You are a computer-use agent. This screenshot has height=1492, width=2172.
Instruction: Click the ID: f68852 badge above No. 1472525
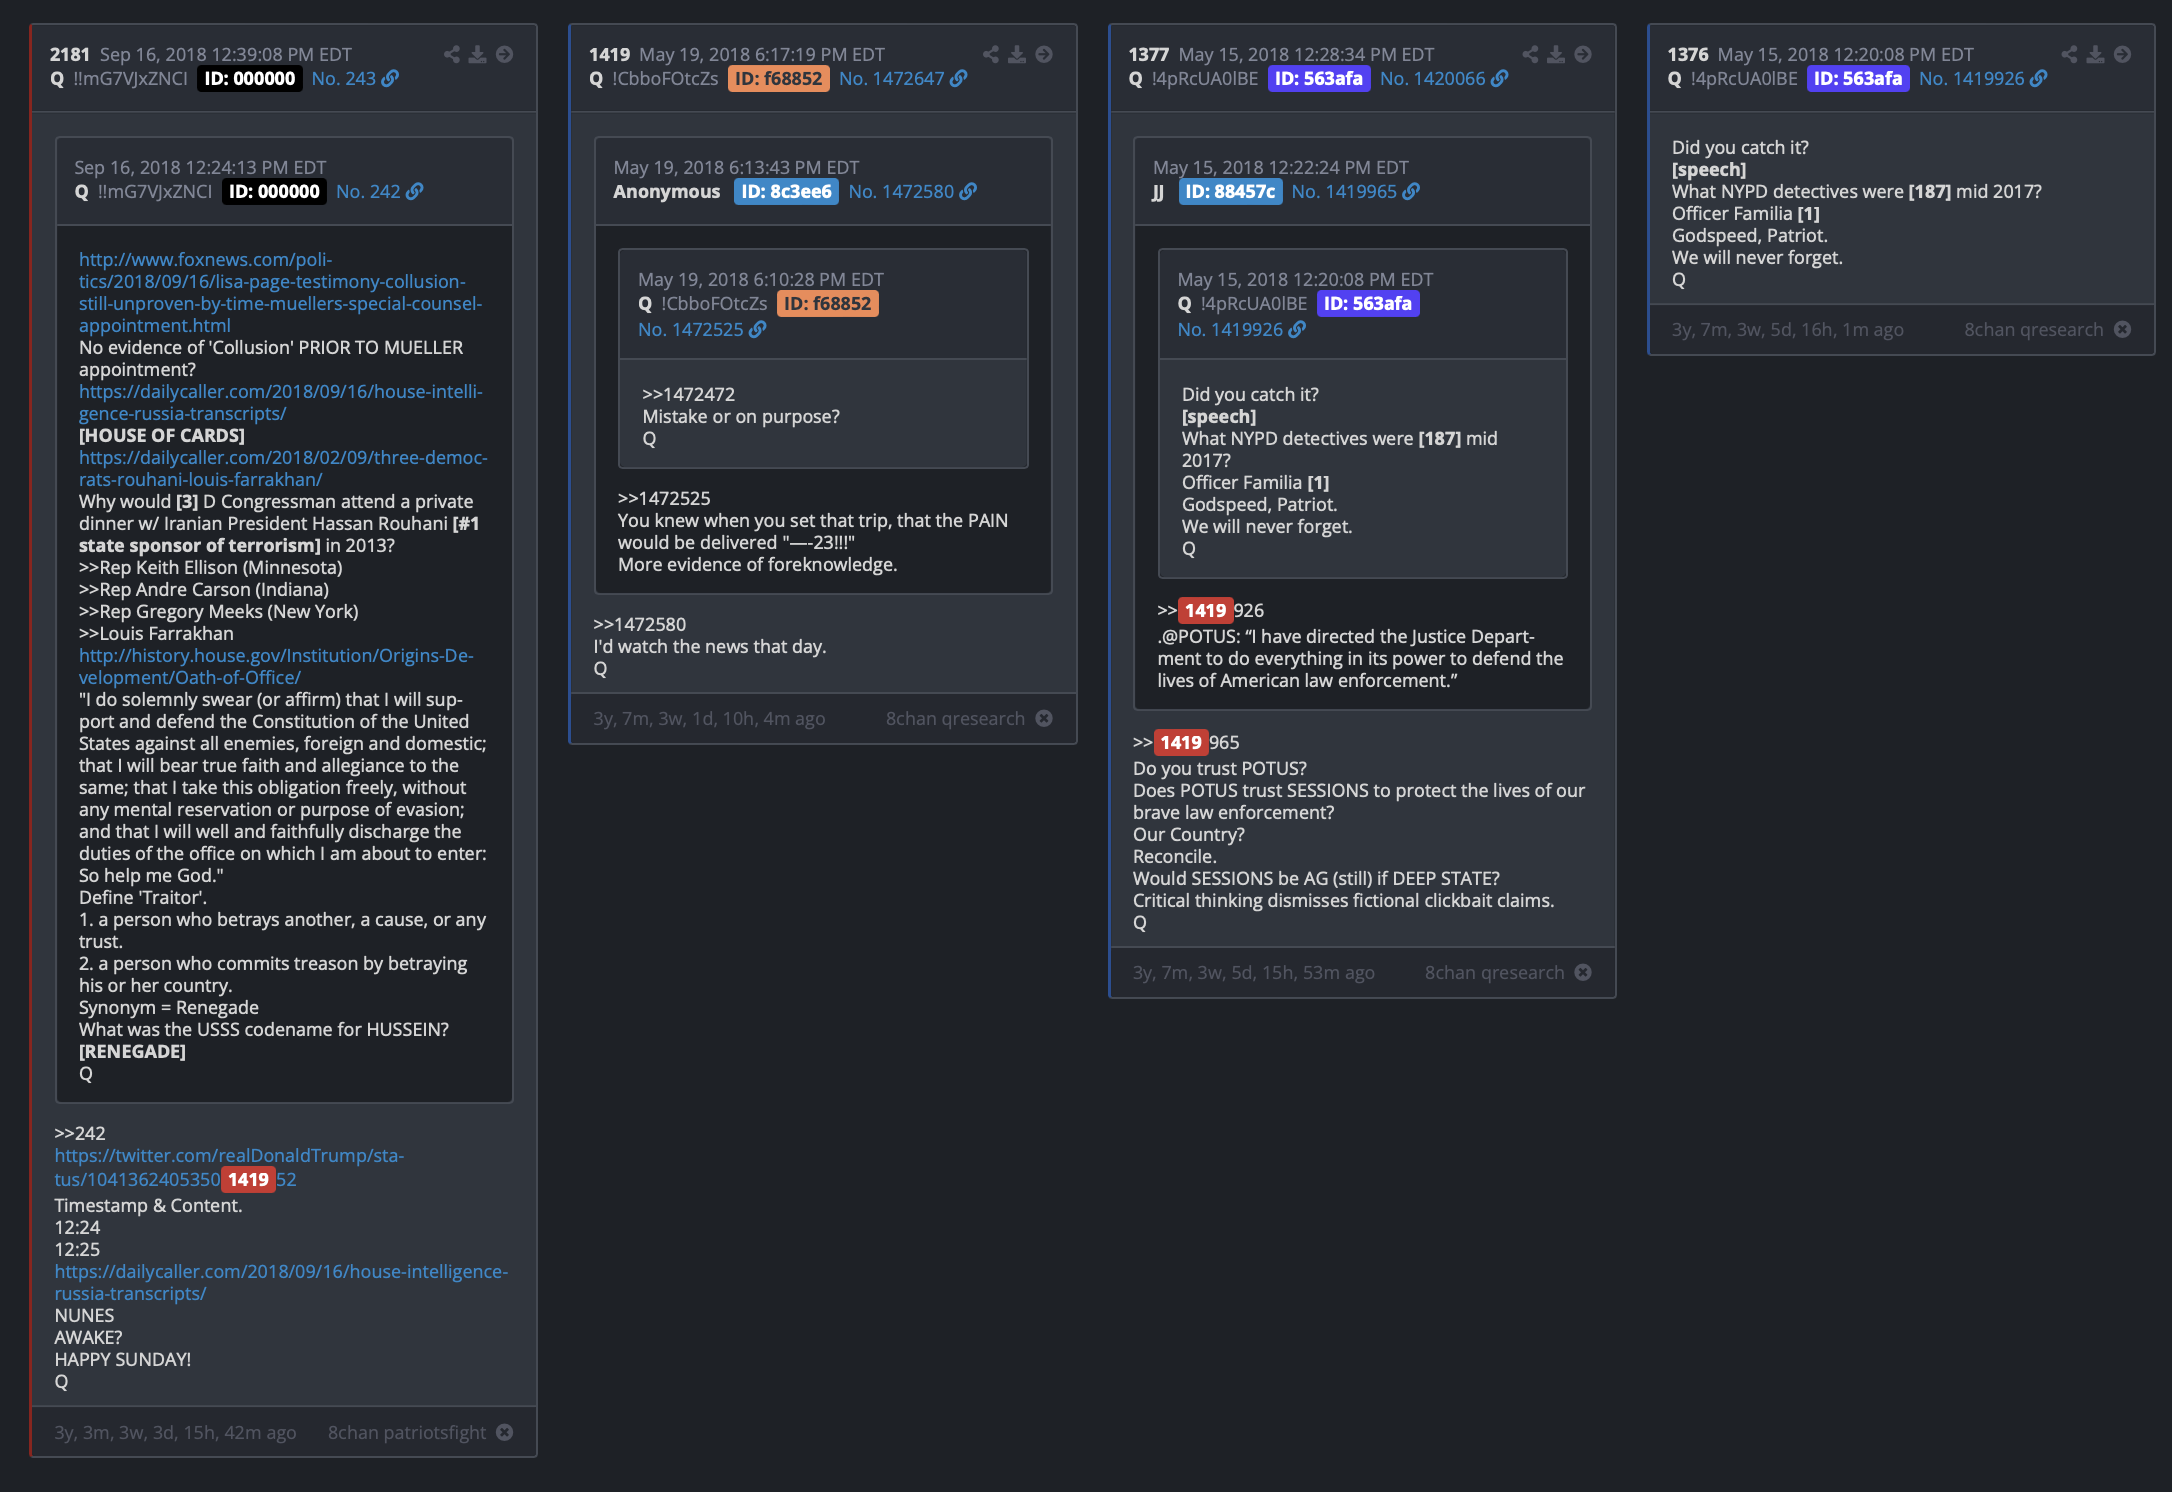tap(828, 303)
